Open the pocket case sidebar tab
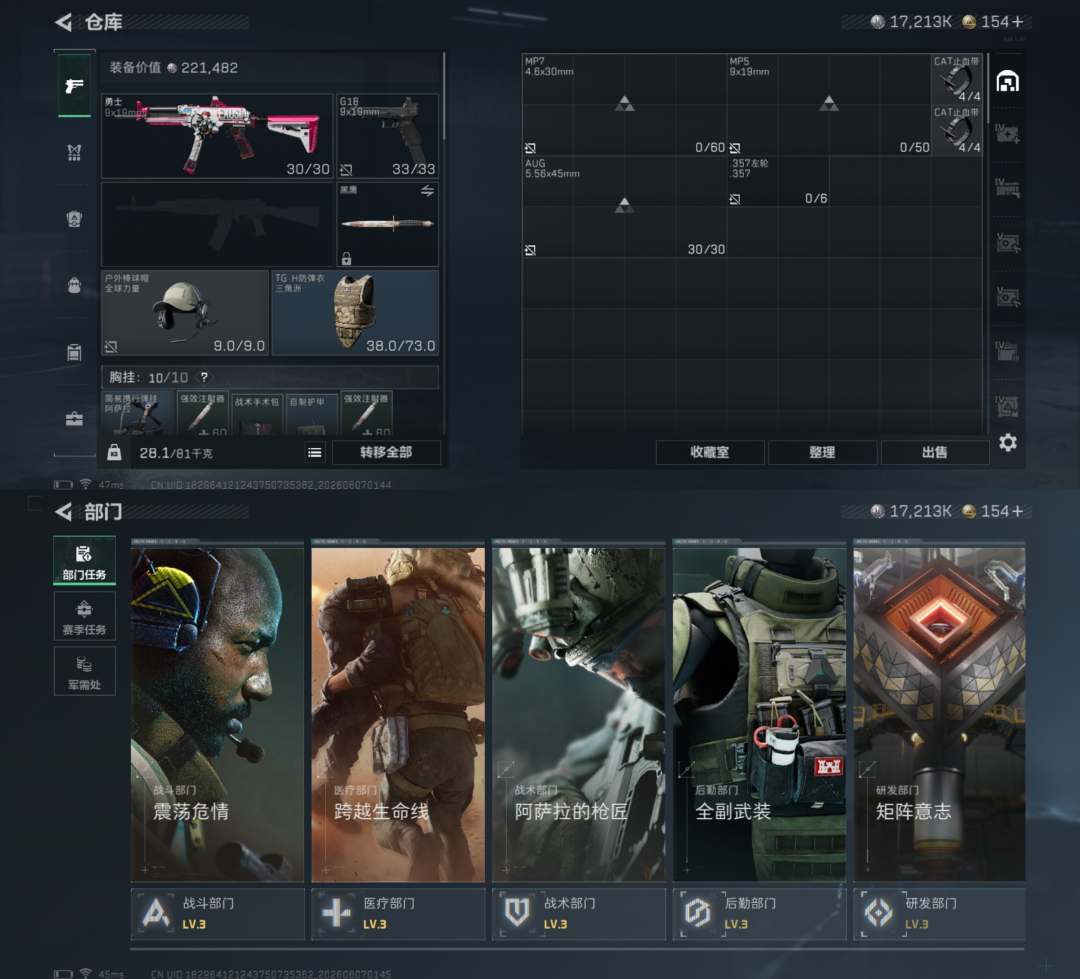The height and width of the screenshot is (979, 1080). click(74, 352)
